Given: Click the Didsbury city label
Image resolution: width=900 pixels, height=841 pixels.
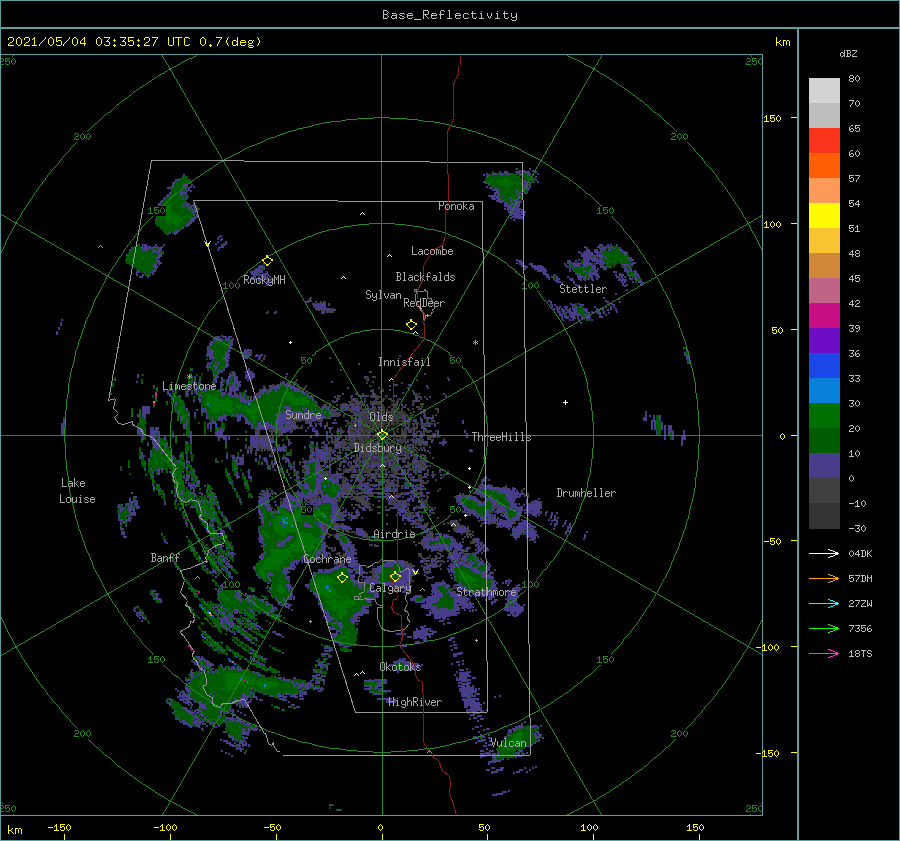Looking at the screenshot, I should pos(378,448).
